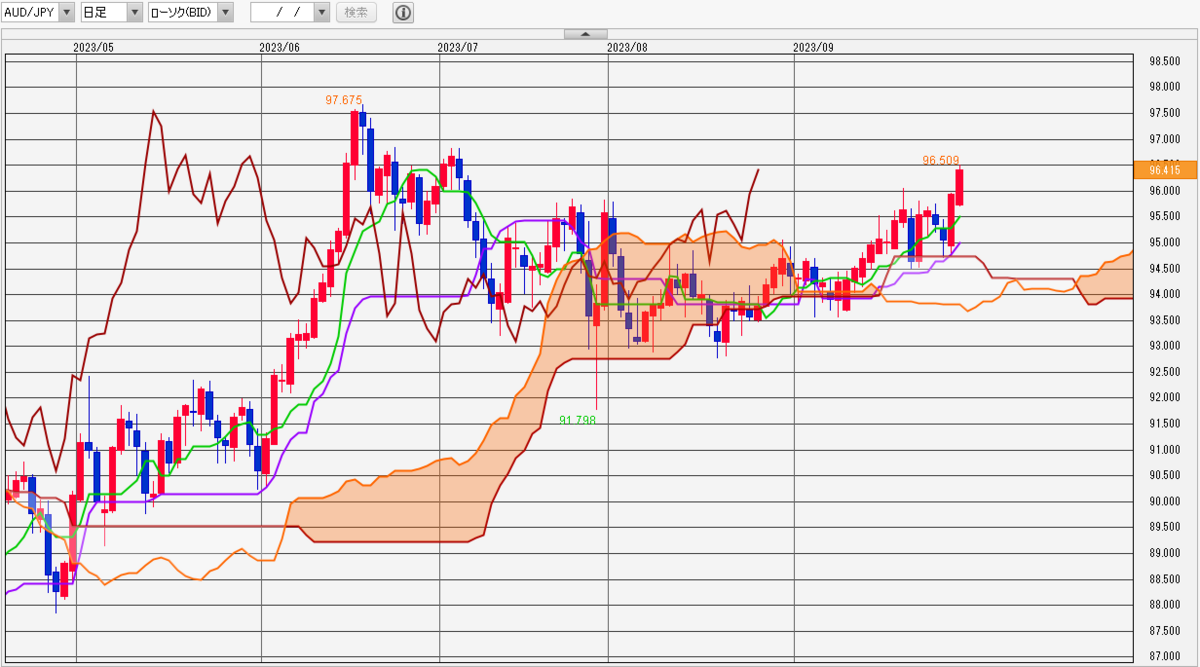
Task: Click the 91.798 low price label
Action: tap(577, 420)
